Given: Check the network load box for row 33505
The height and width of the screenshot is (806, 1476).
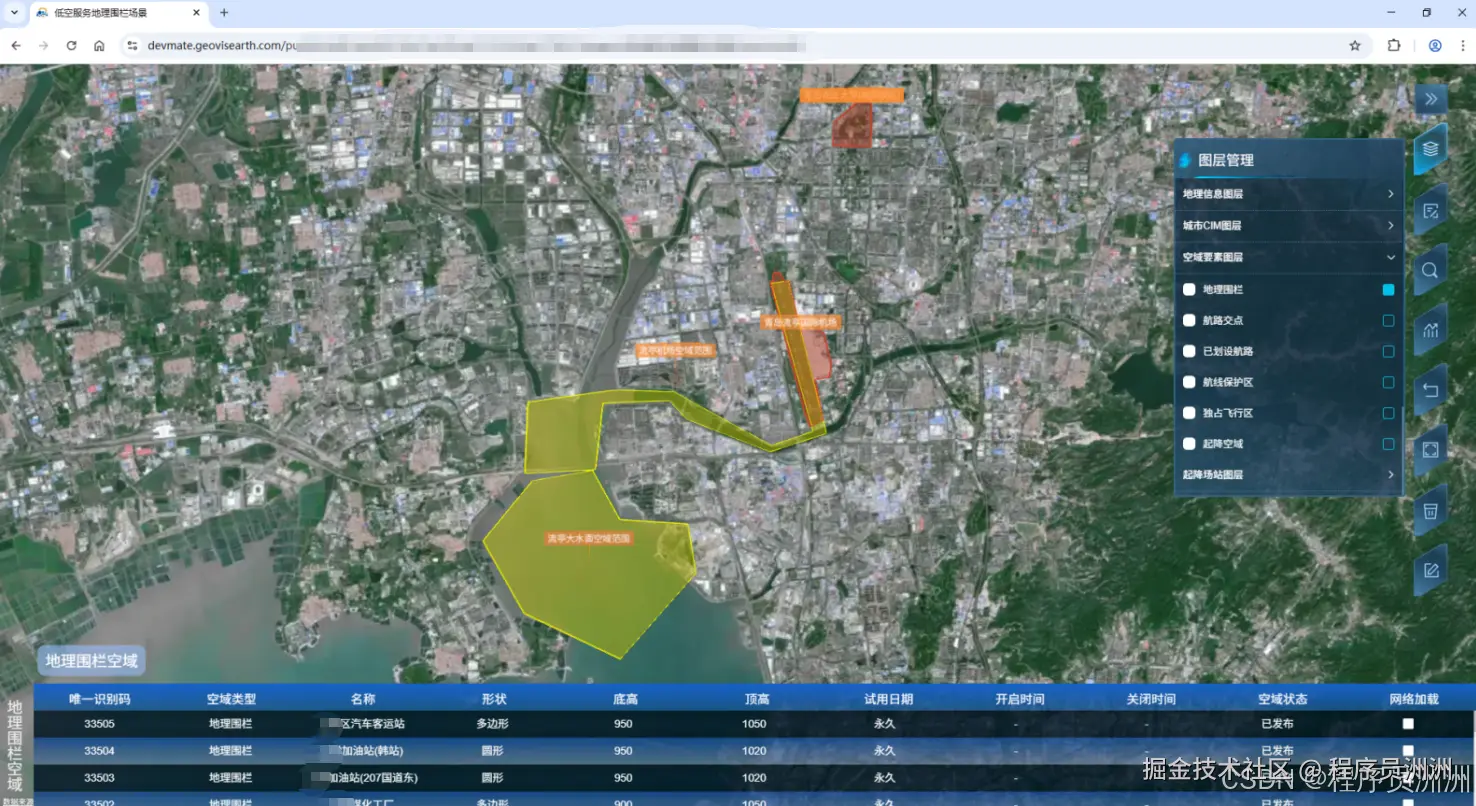Looking at the screenshot, I should tap(1408, 724).
